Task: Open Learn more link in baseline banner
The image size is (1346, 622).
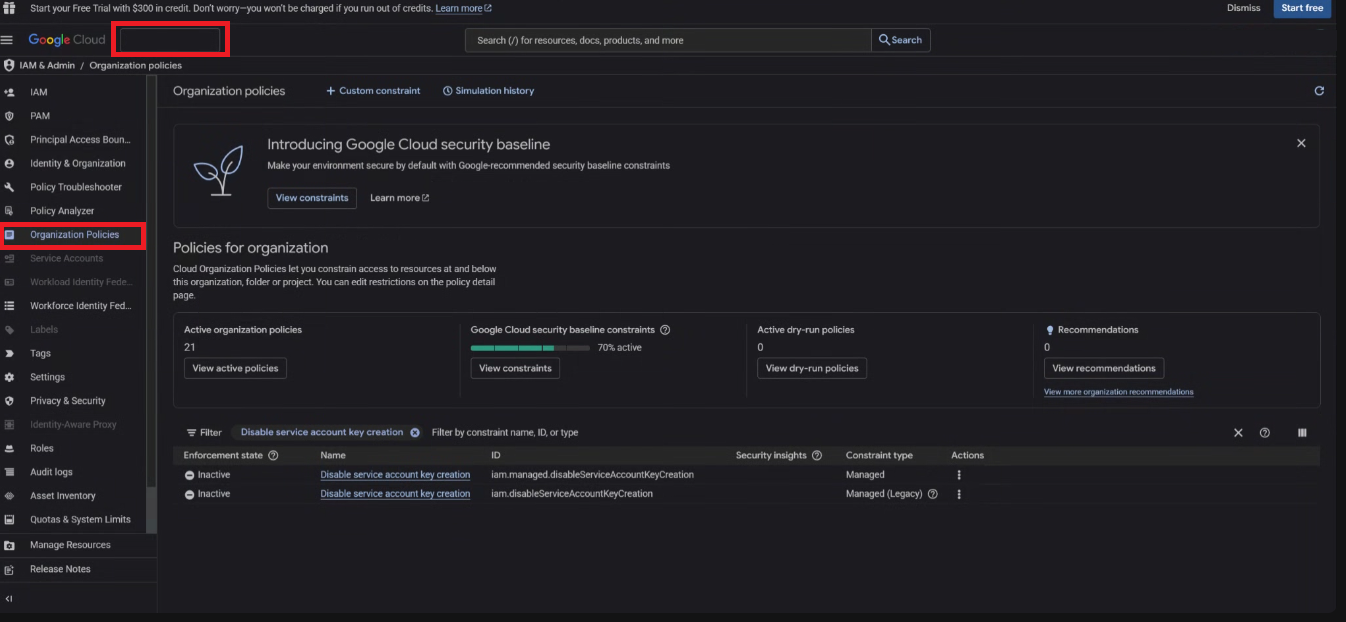Action: click(x=399, y=198)
